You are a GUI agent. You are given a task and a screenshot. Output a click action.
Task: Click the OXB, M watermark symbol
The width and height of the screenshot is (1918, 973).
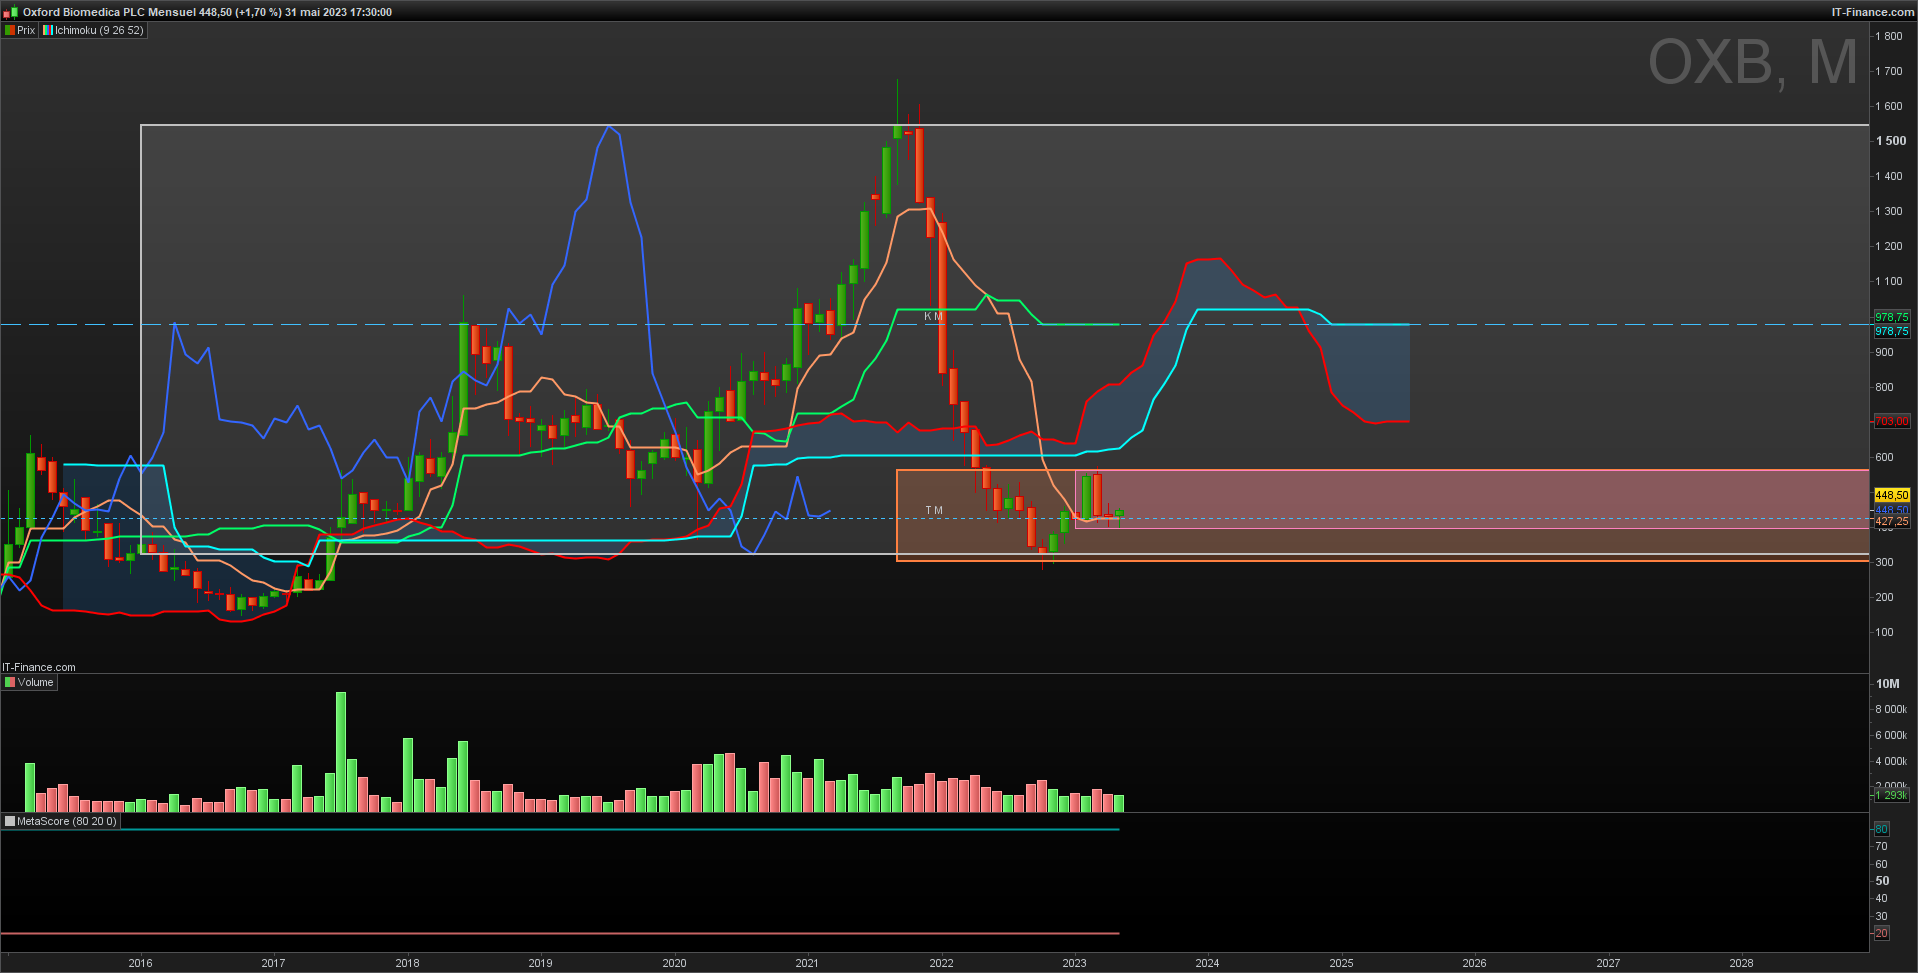[x=1753, y=62]
